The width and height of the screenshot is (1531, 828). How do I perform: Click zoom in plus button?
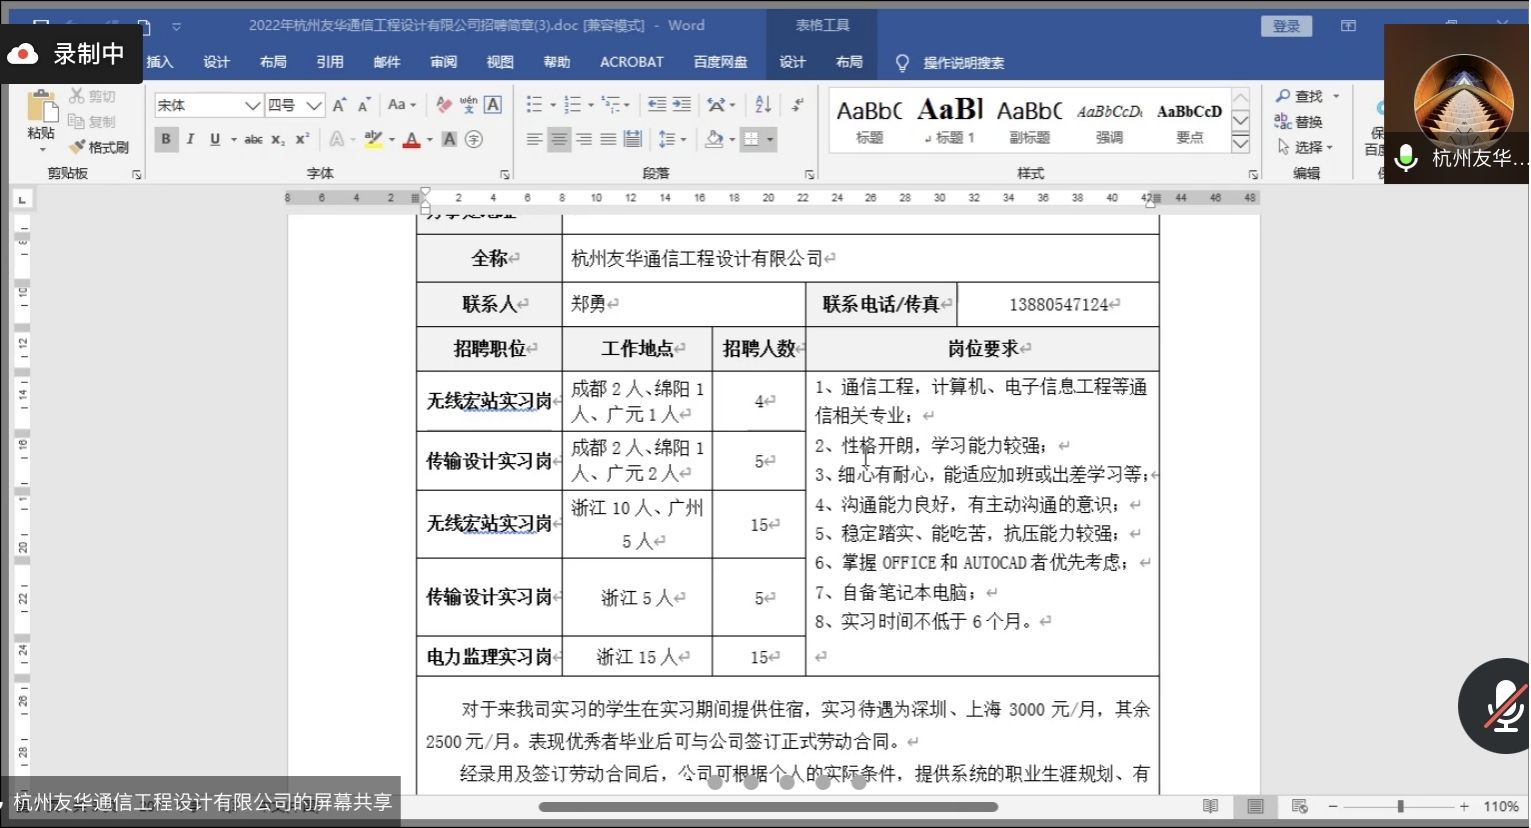coord(1464,806)
